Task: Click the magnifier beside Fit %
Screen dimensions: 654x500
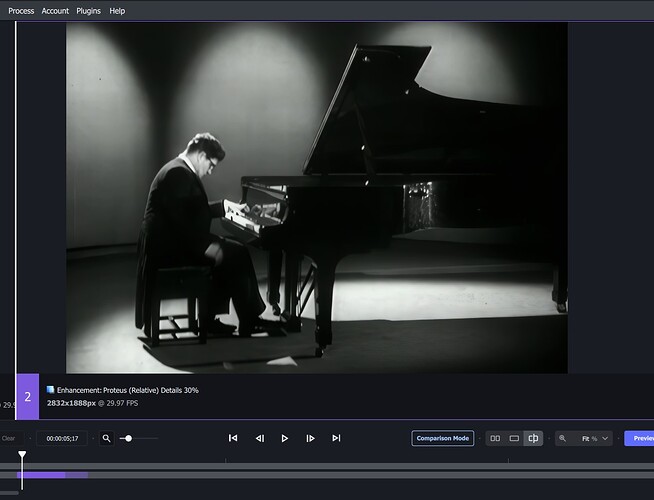Action: tap(563, 438)
